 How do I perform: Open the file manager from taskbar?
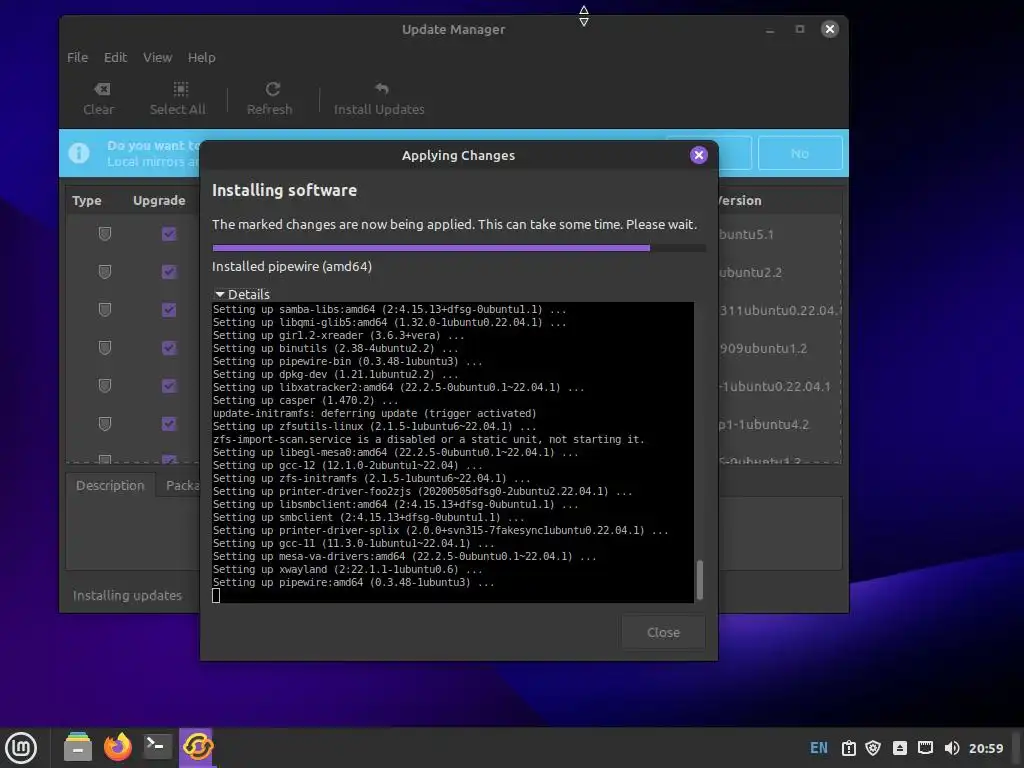coord(78,746)
